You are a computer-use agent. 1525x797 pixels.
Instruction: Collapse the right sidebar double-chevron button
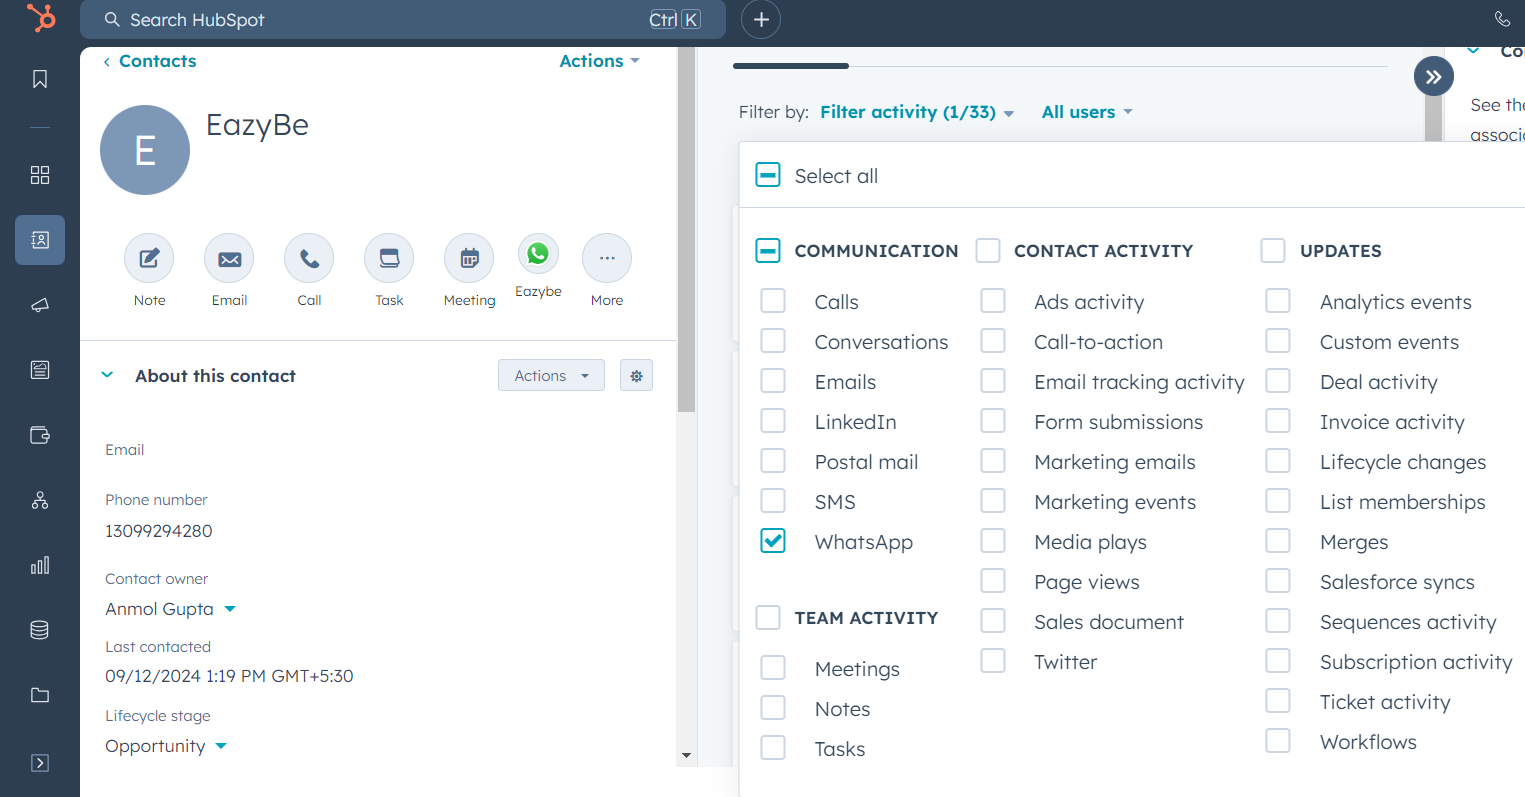click(x=1434, y=77)
